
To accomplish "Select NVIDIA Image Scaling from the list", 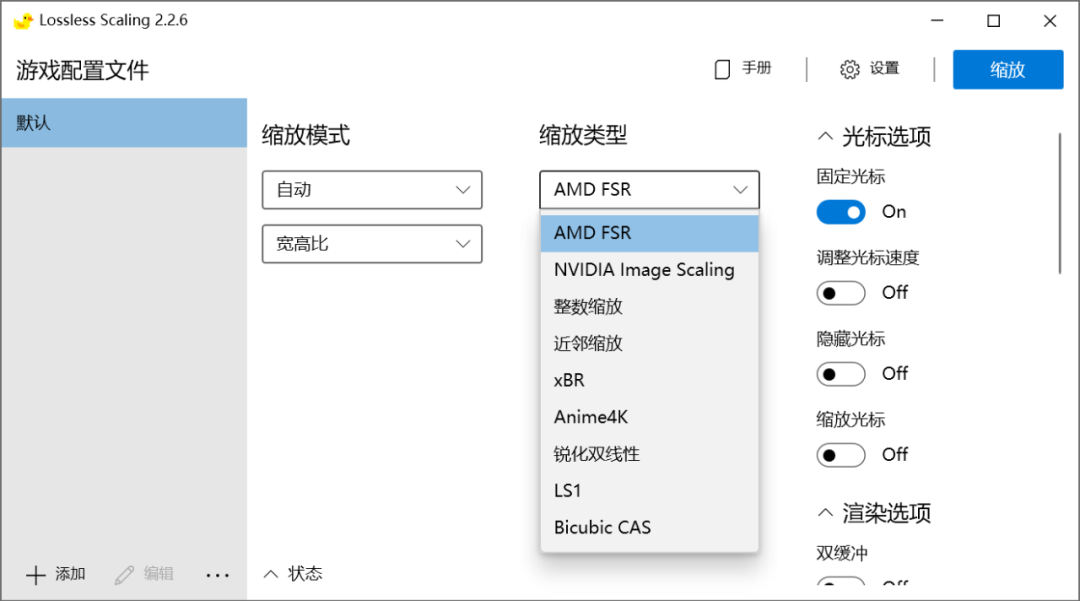I will [643, 269].
